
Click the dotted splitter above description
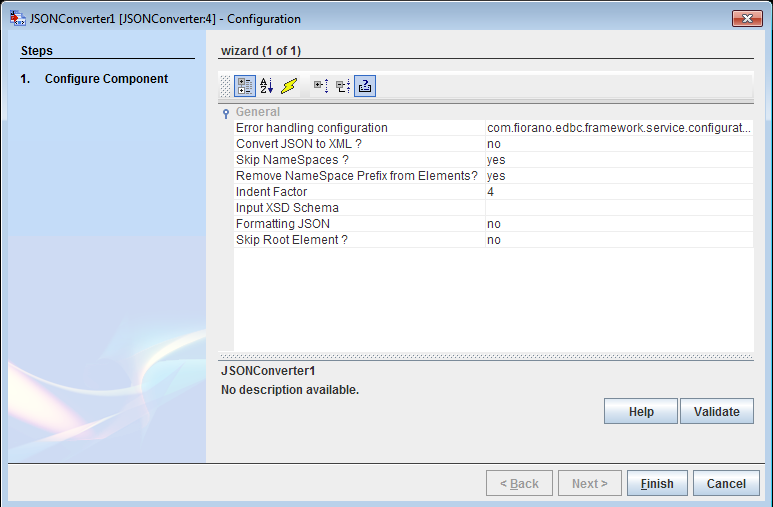coord(486,356)
